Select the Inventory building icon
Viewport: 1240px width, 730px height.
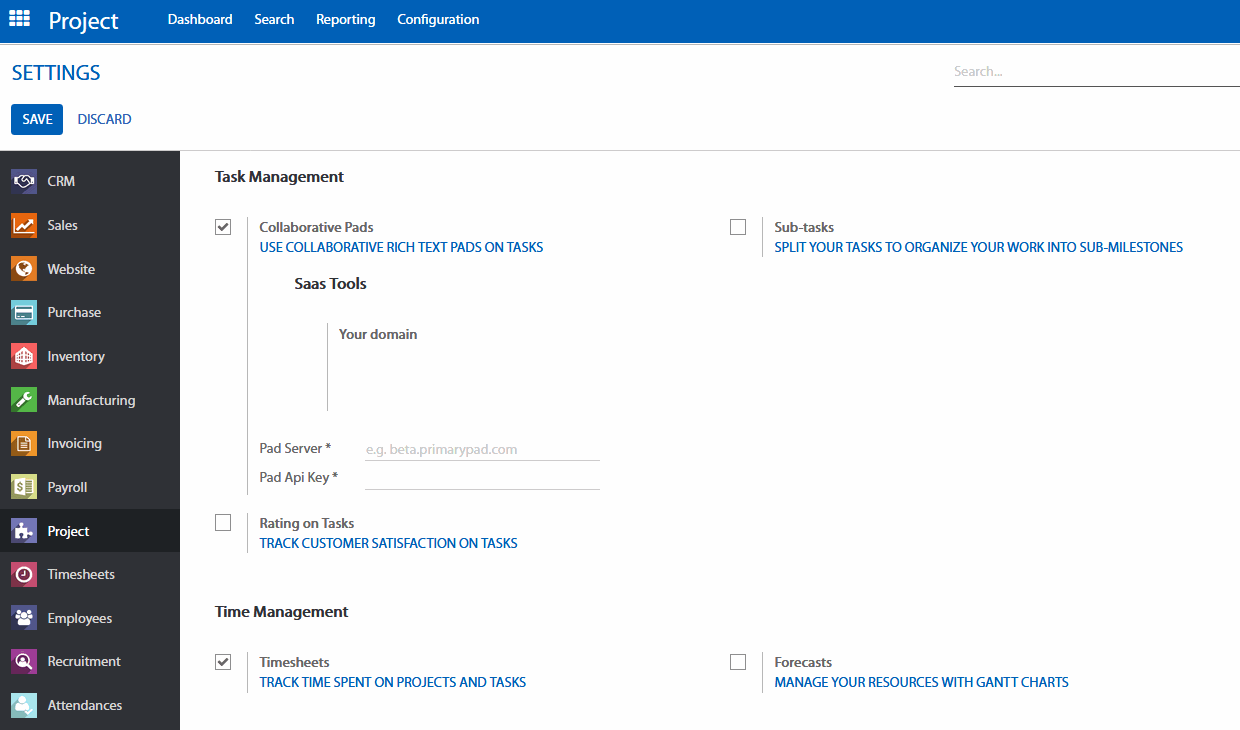coord(24,356)
